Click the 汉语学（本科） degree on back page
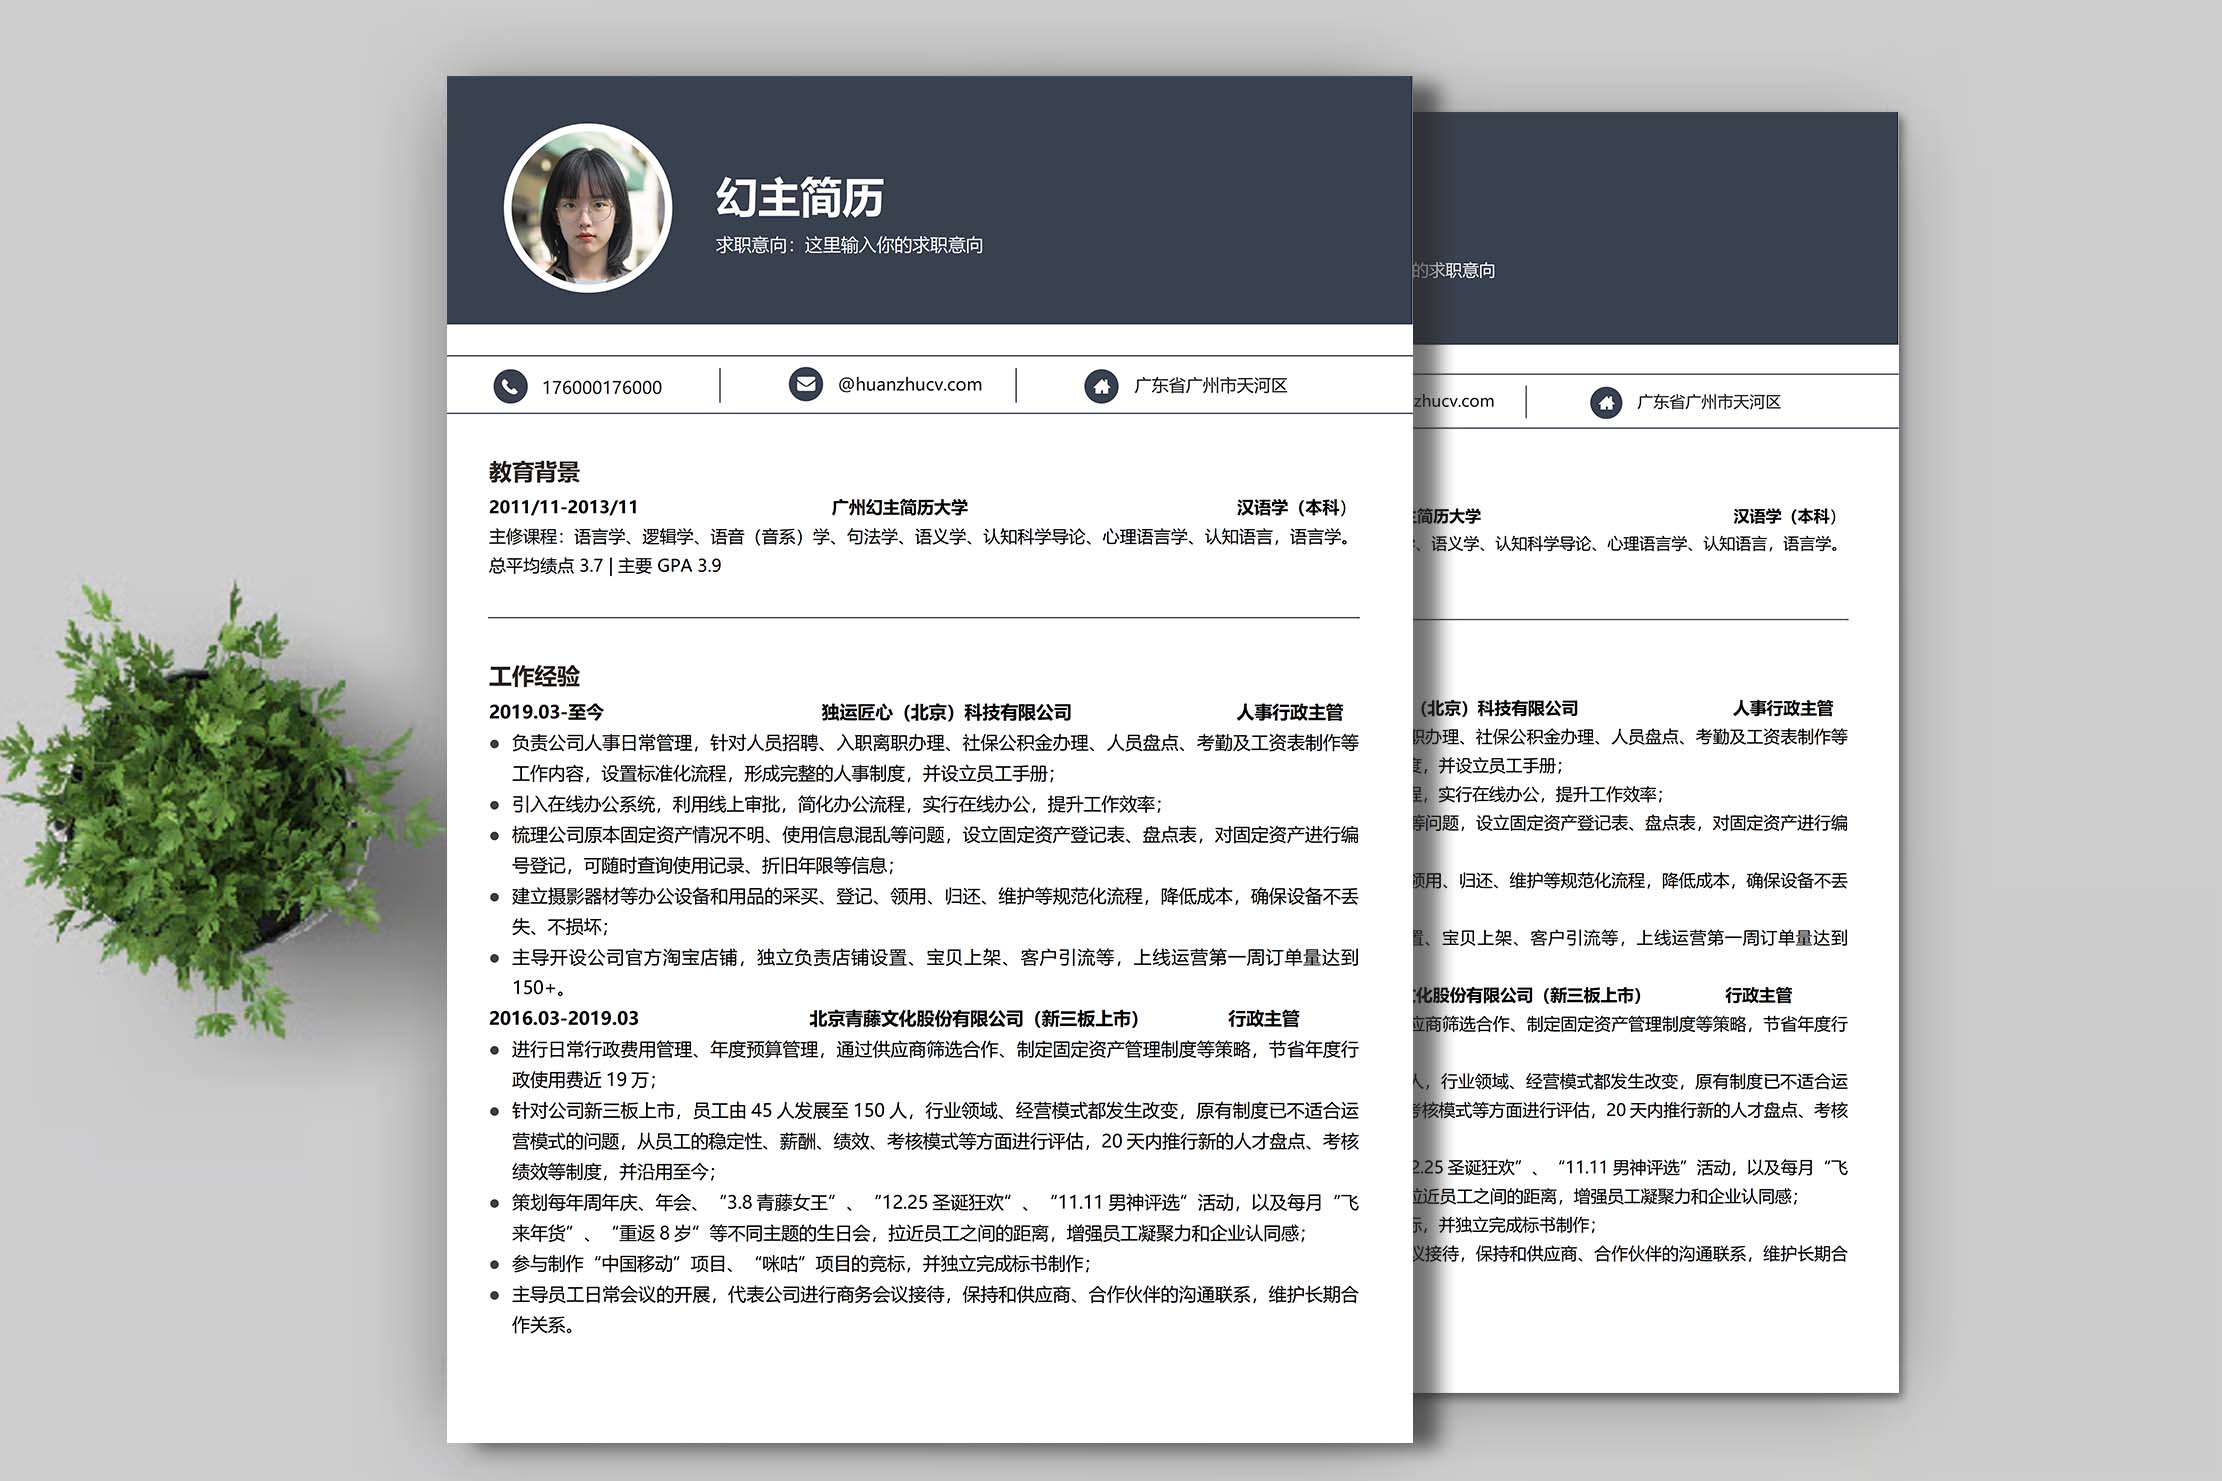Viewport: 2222px width, 1481px height. [x=1788, y=516]
